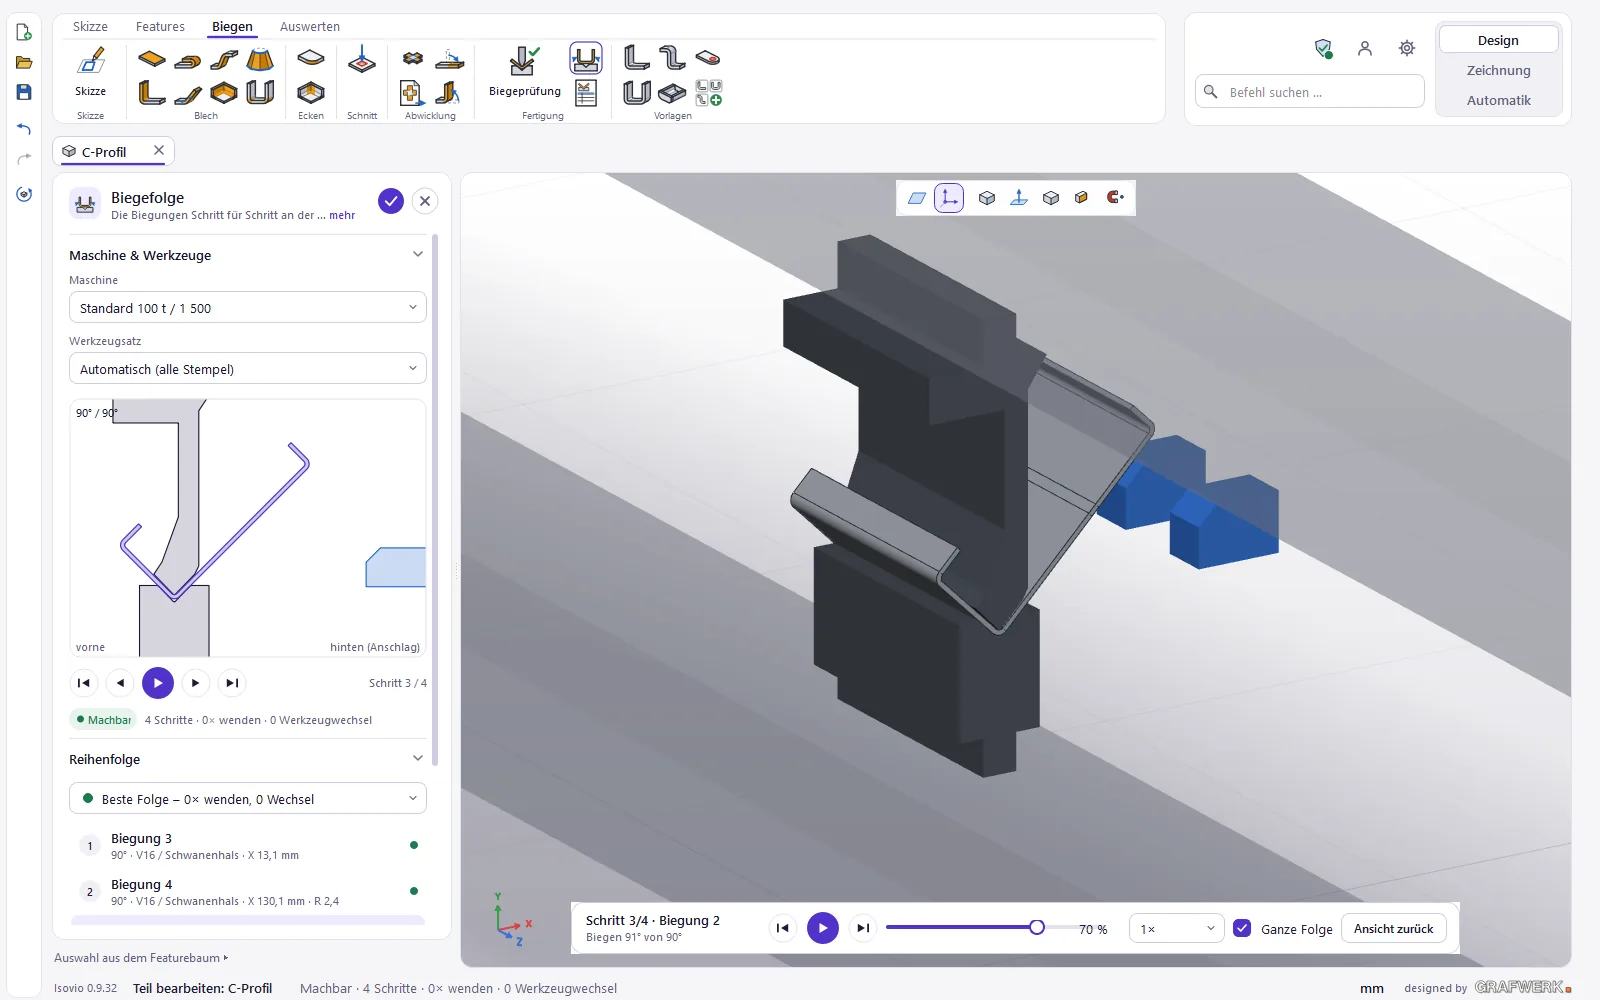The image size is (1600, 1000).
Task: Switch to Automatik workspace mode
Action: pyautogui.click(x=1498, y=100)
